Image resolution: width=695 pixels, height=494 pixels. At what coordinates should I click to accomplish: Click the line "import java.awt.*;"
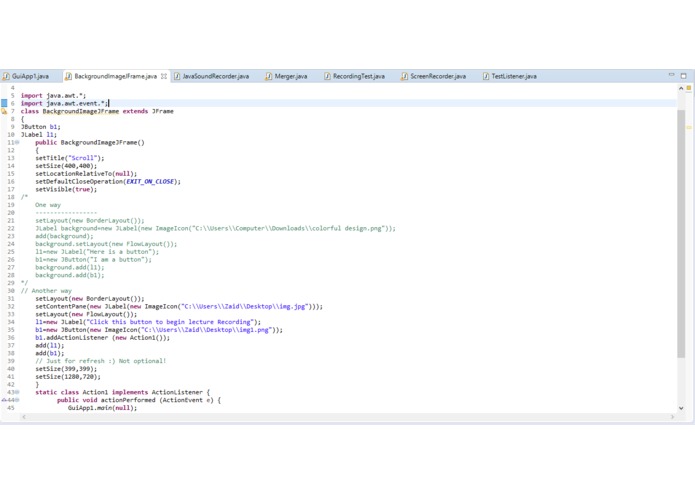[x=53, y=96]
